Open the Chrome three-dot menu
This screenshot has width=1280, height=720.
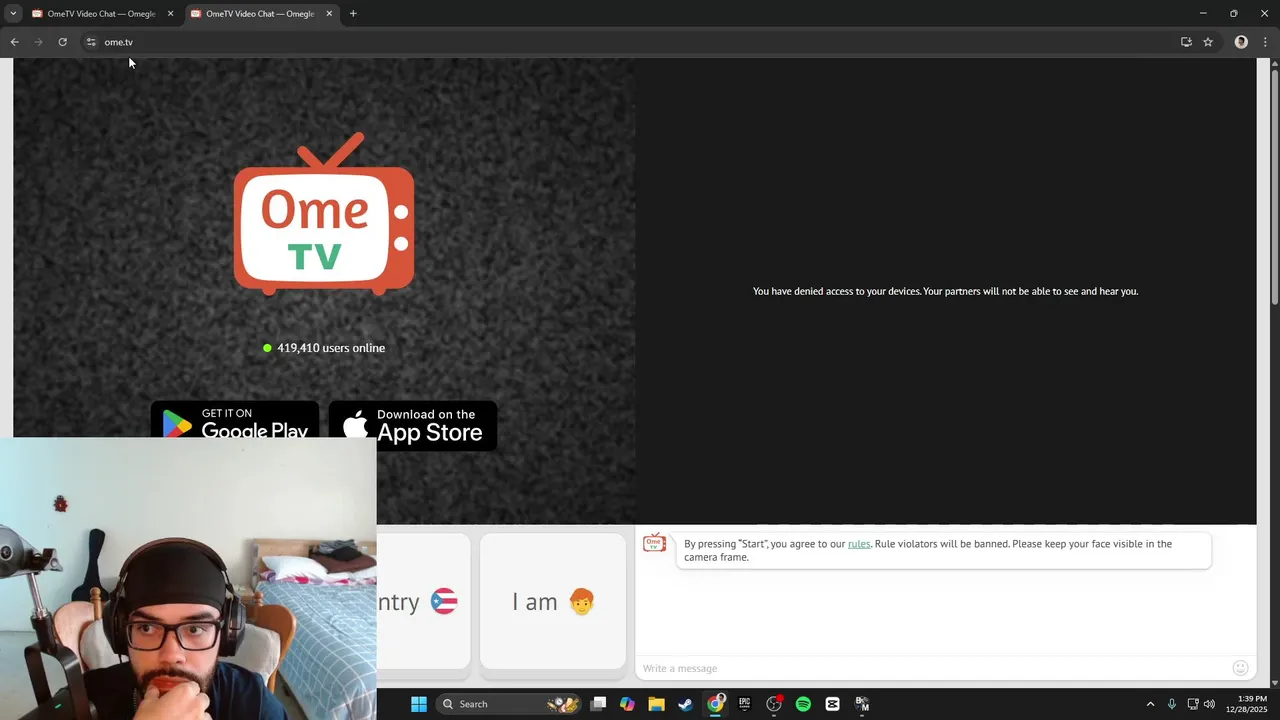(1266, 42)
